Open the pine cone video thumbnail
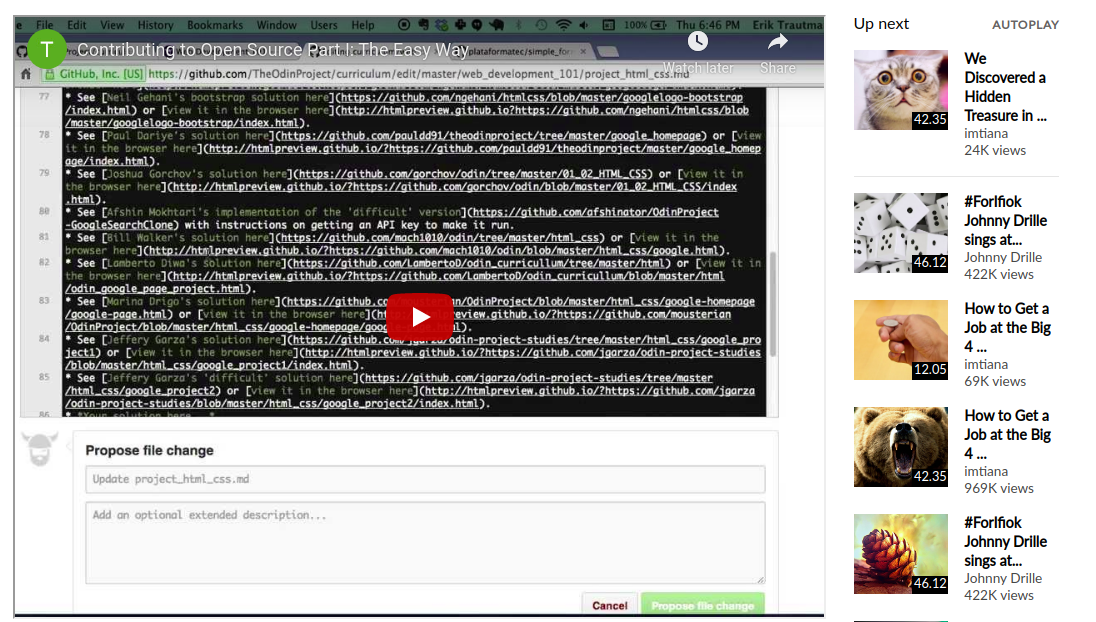The image size is (1096, 622). coord(900,554)
